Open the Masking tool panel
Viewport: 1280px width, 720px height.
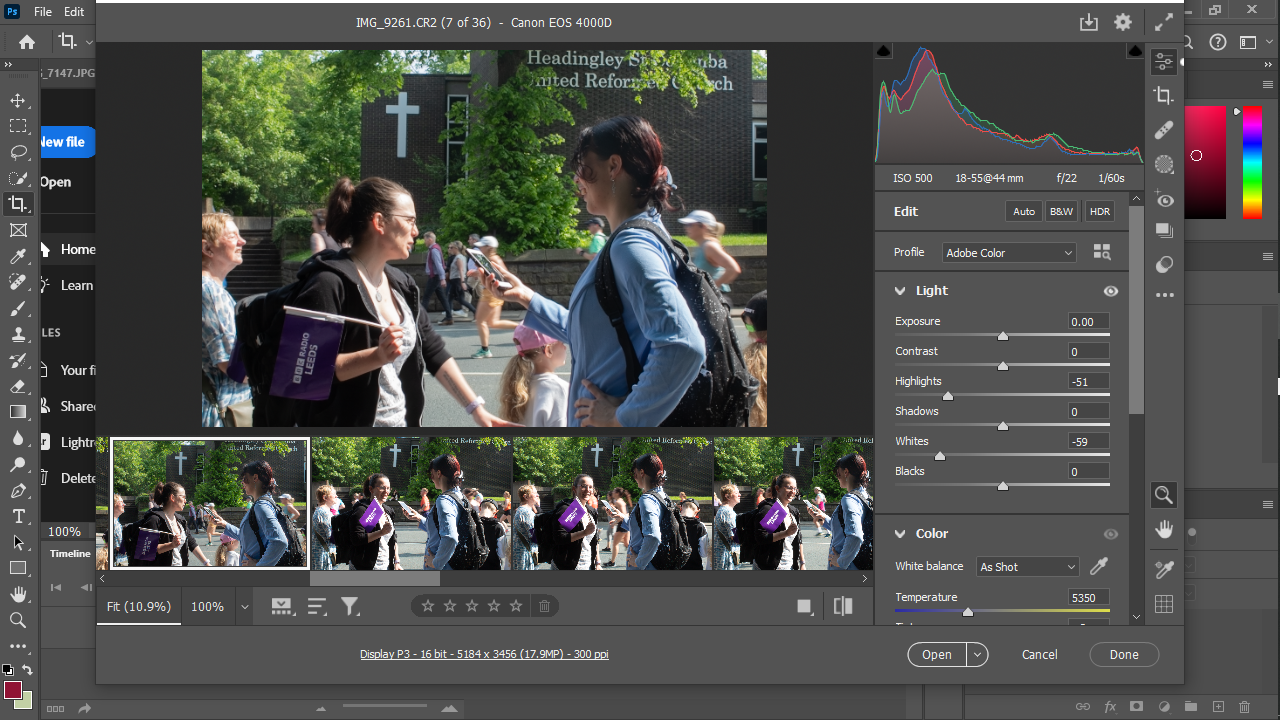coord(1163,164)
